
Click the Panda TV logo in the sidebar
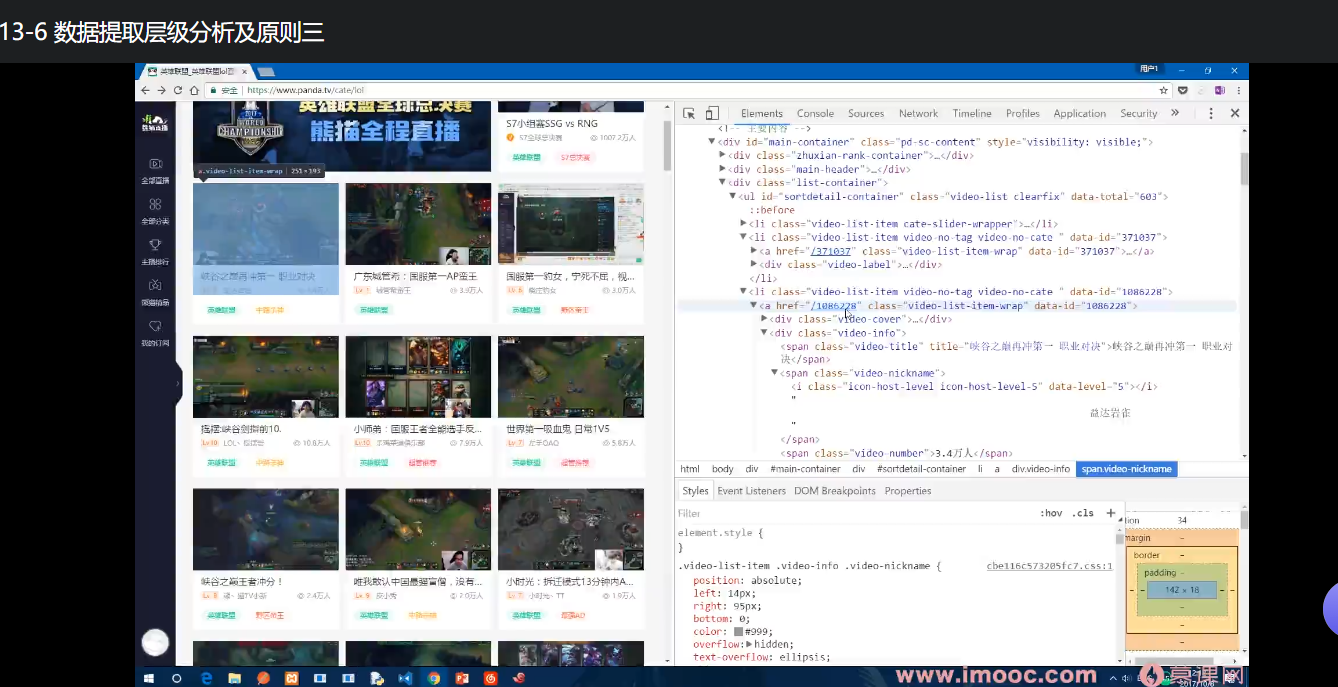pyautogui.click(x=155, y=123)
